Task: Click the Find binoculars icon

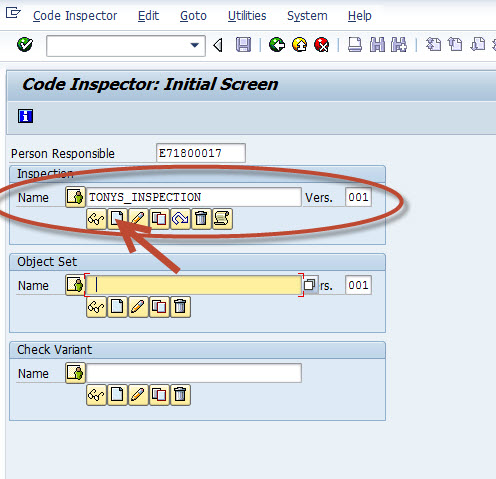Action: tap(377, 45)
